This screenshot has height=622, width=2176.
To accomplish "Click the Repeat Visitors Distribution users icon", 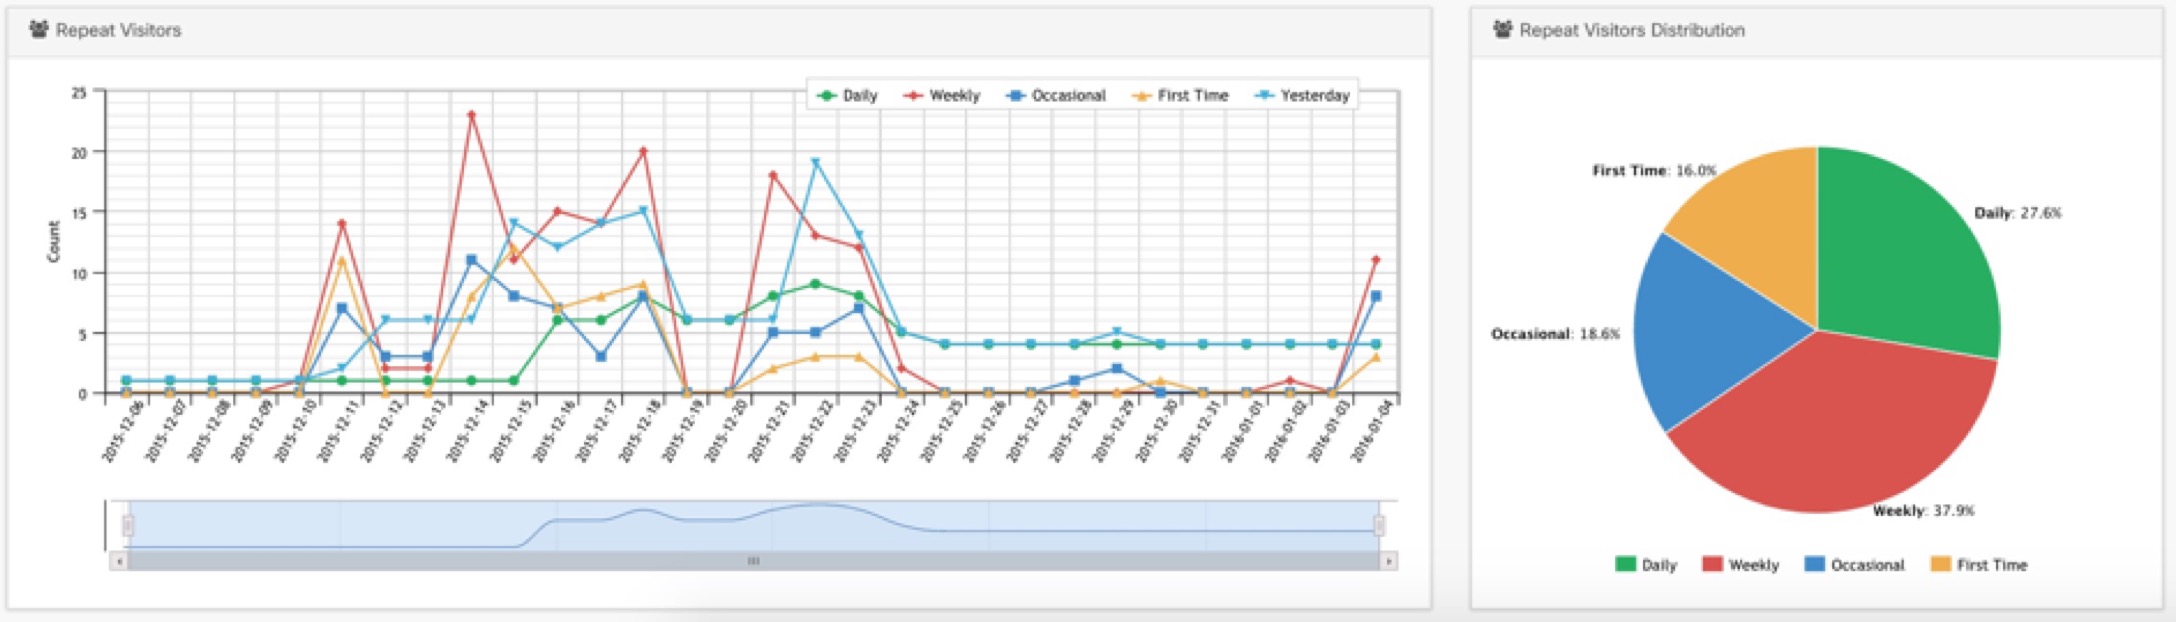I will [x=1502, y=29].
